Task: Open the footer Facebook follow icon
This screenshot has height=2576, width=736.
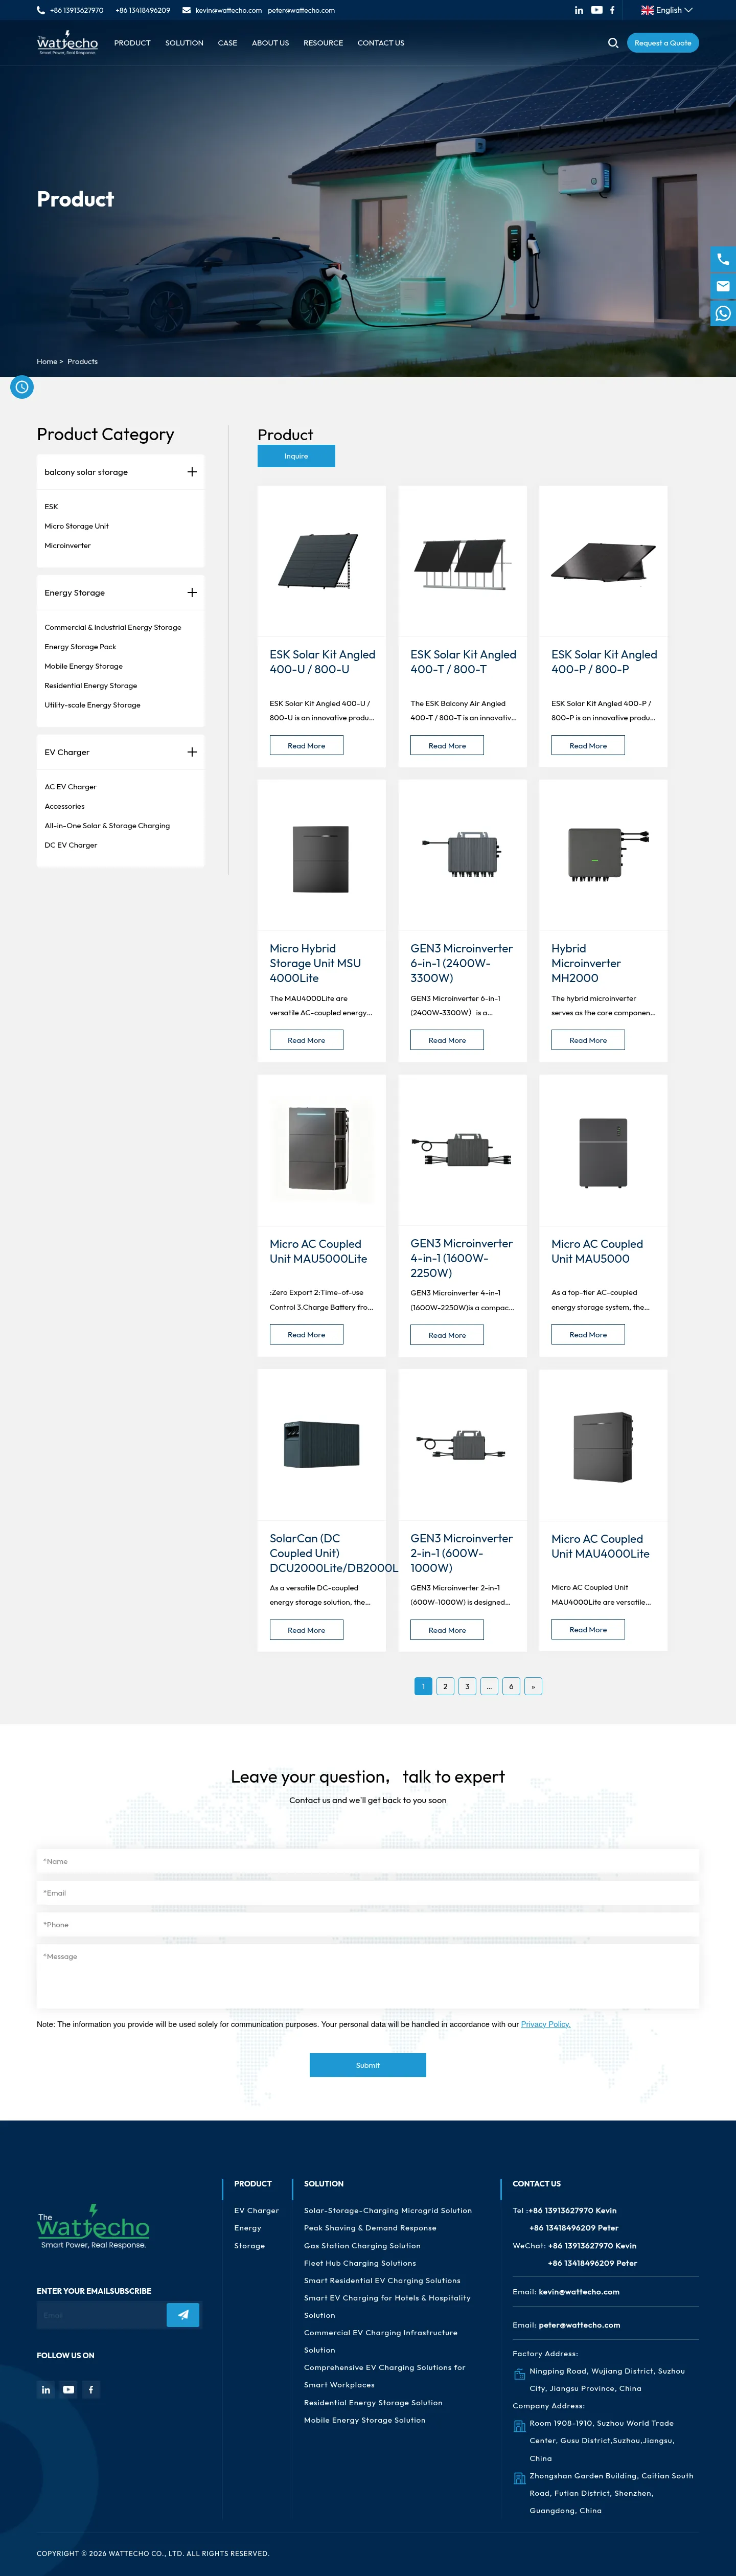Action: click(x=91, y=2389)
